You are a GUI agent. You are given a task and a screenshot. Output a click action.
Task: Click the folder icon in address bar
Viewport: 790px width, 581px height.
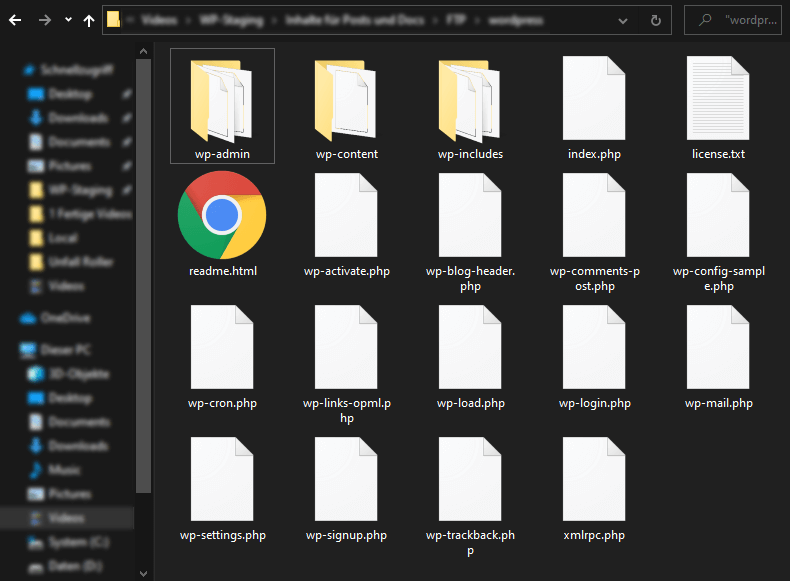click(x=113, y=20)
